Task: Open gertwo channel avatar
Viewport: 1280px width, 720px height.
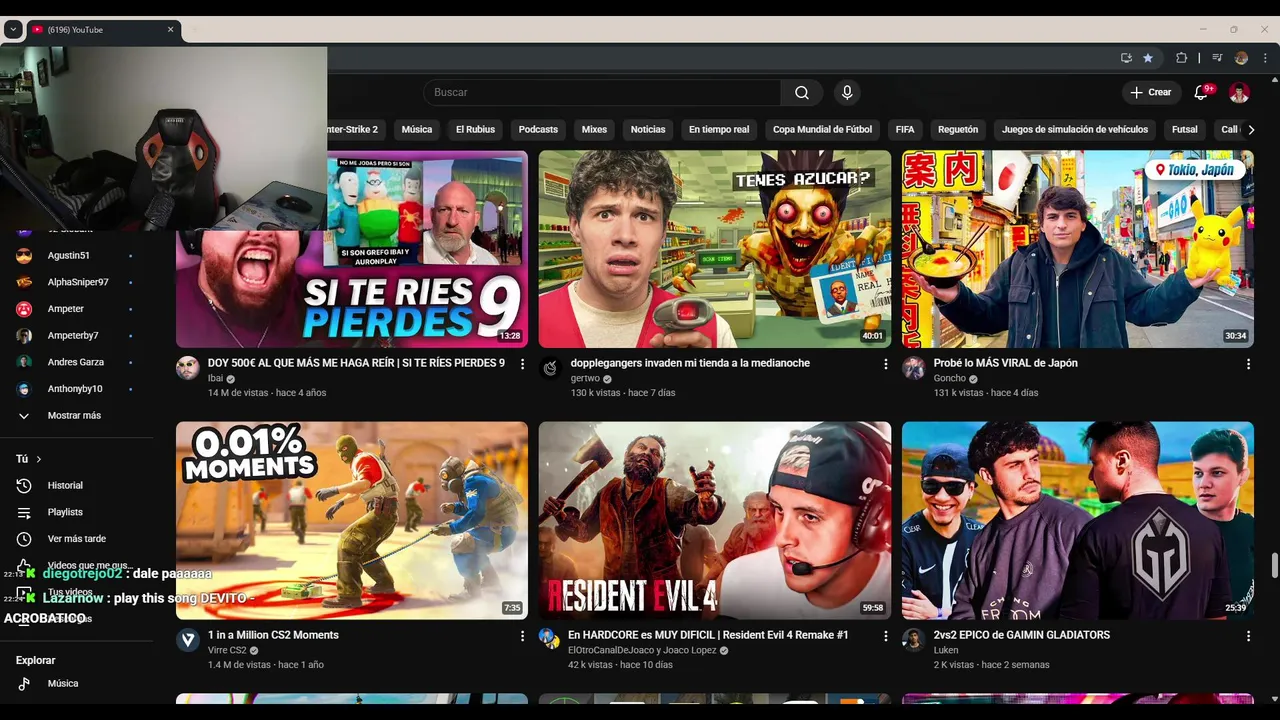Action: click(551, 368)
